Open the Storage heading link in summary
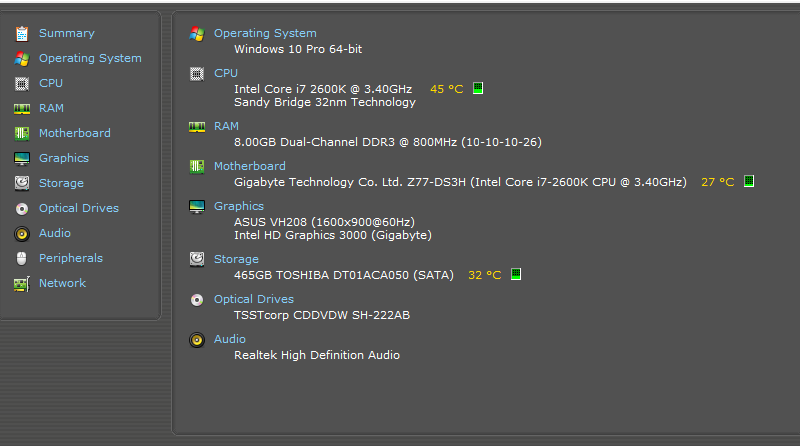800x446 pixels. pyautogui.click(x=236, y=259)
